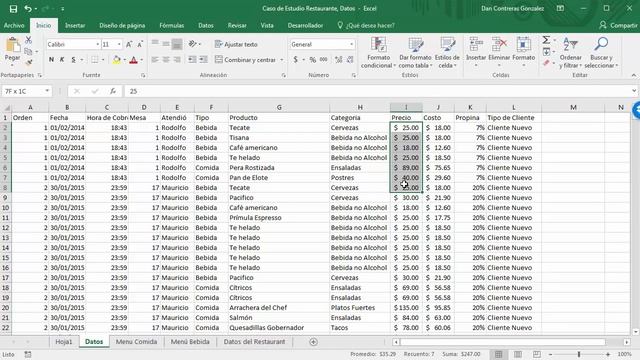The width and height of the screenshot is (640, 360).
Task: Select the column M header
Action: (x=573, y=107)
